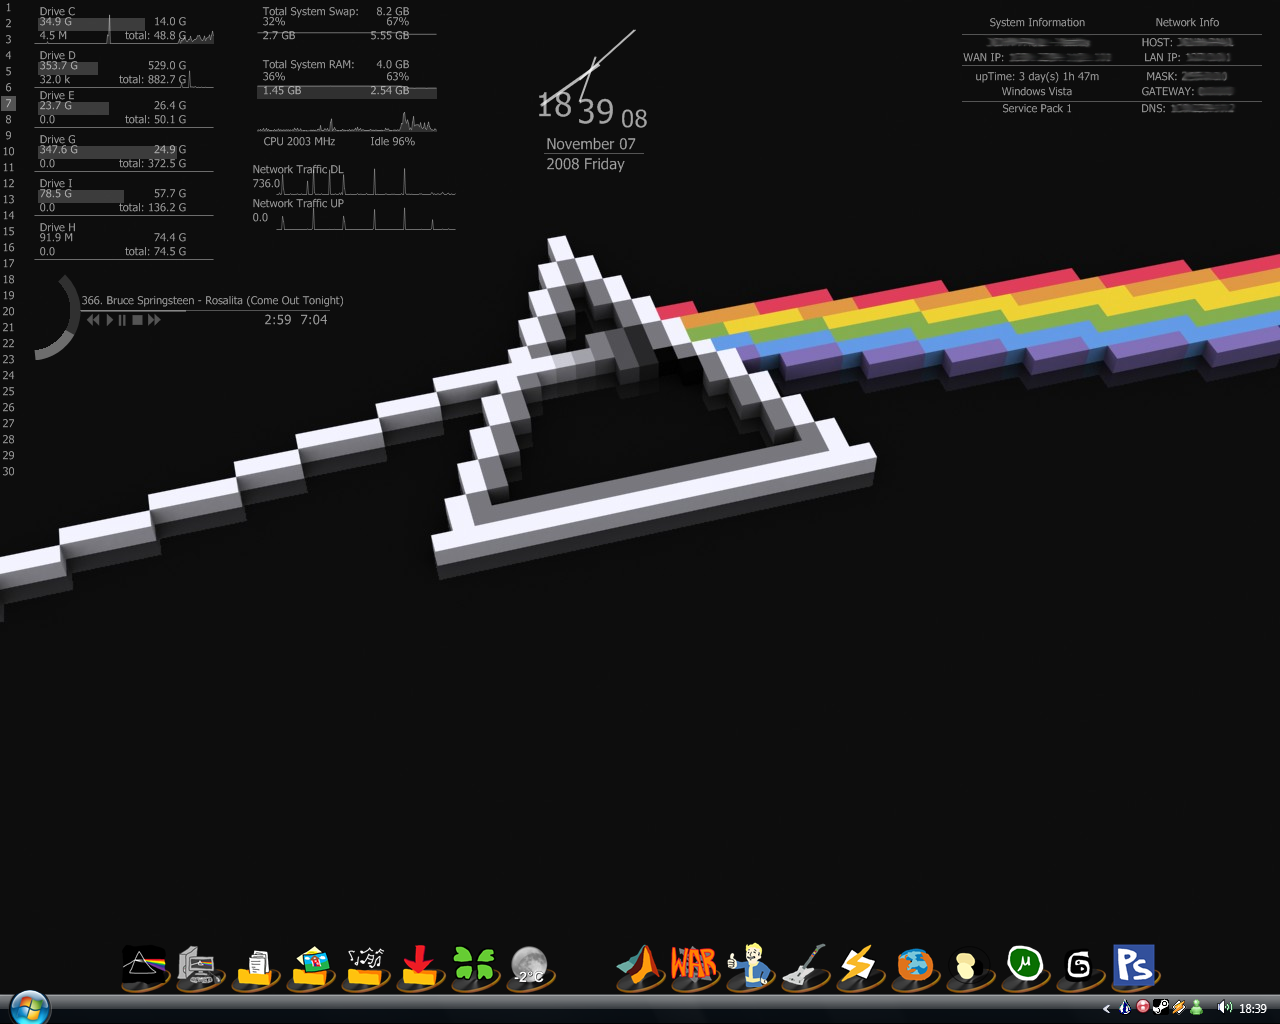Image resolution: width=1280 pixels, height=1024 pixels.
Task: Open the Winamp lightning bolt icon
Action: pos(859,966)
